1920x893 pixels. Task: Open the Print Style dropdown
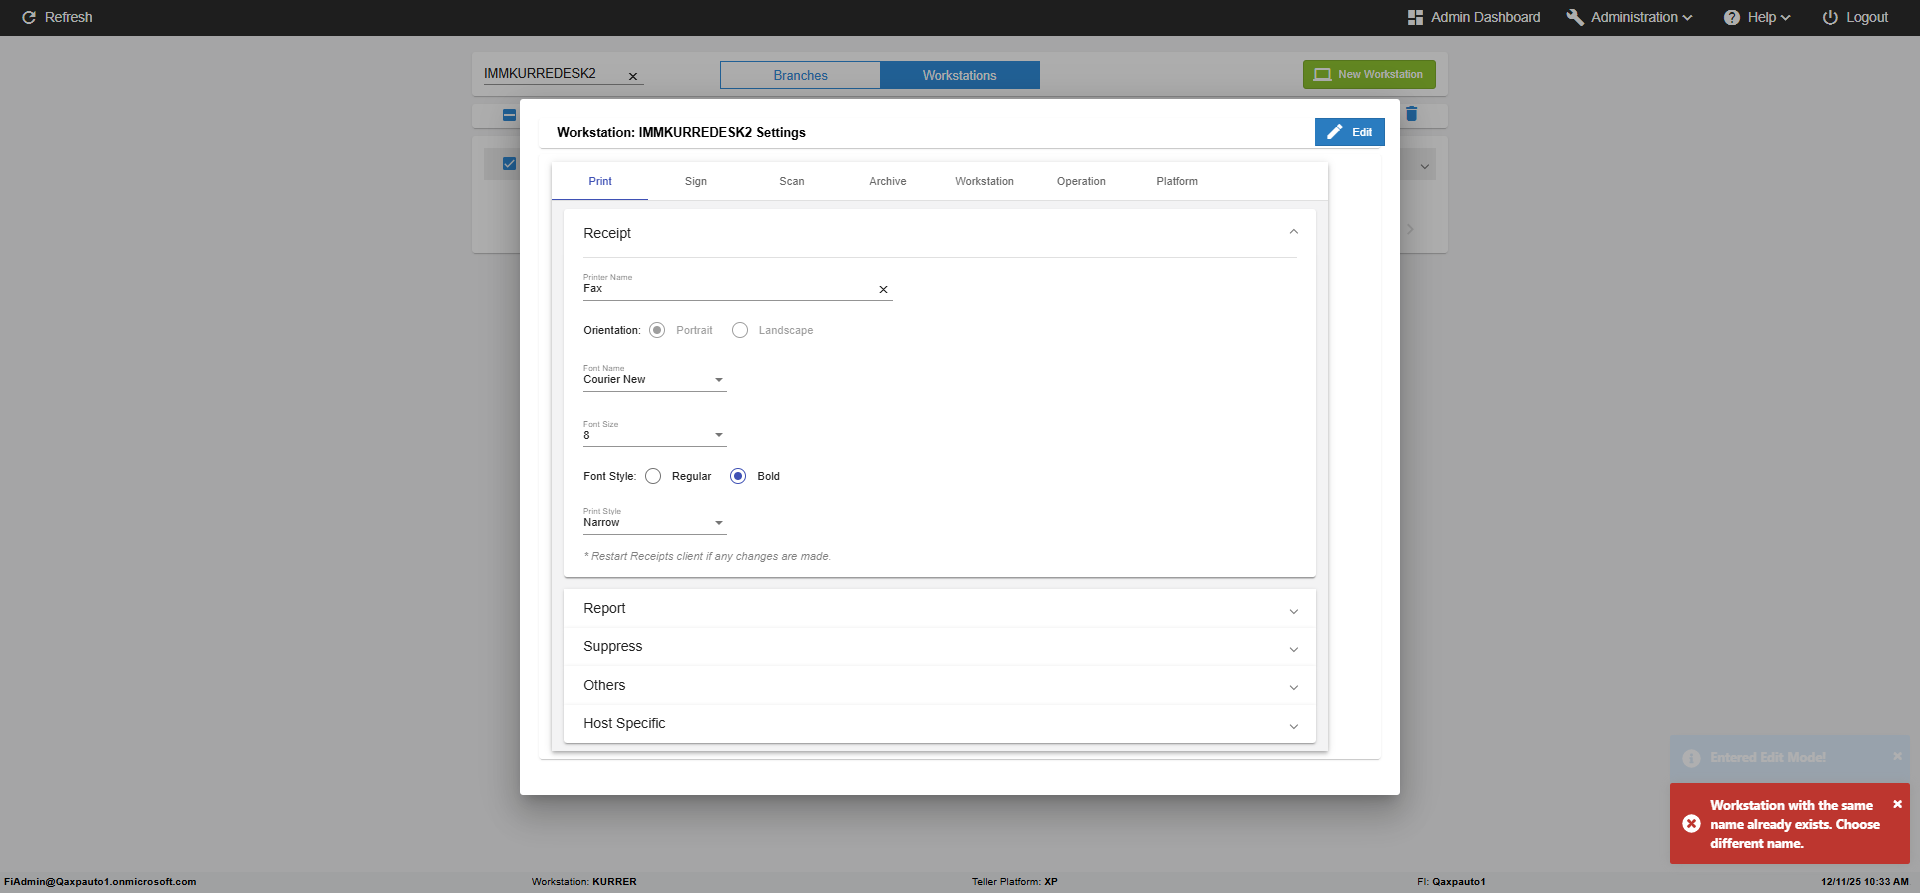(655, 522)
